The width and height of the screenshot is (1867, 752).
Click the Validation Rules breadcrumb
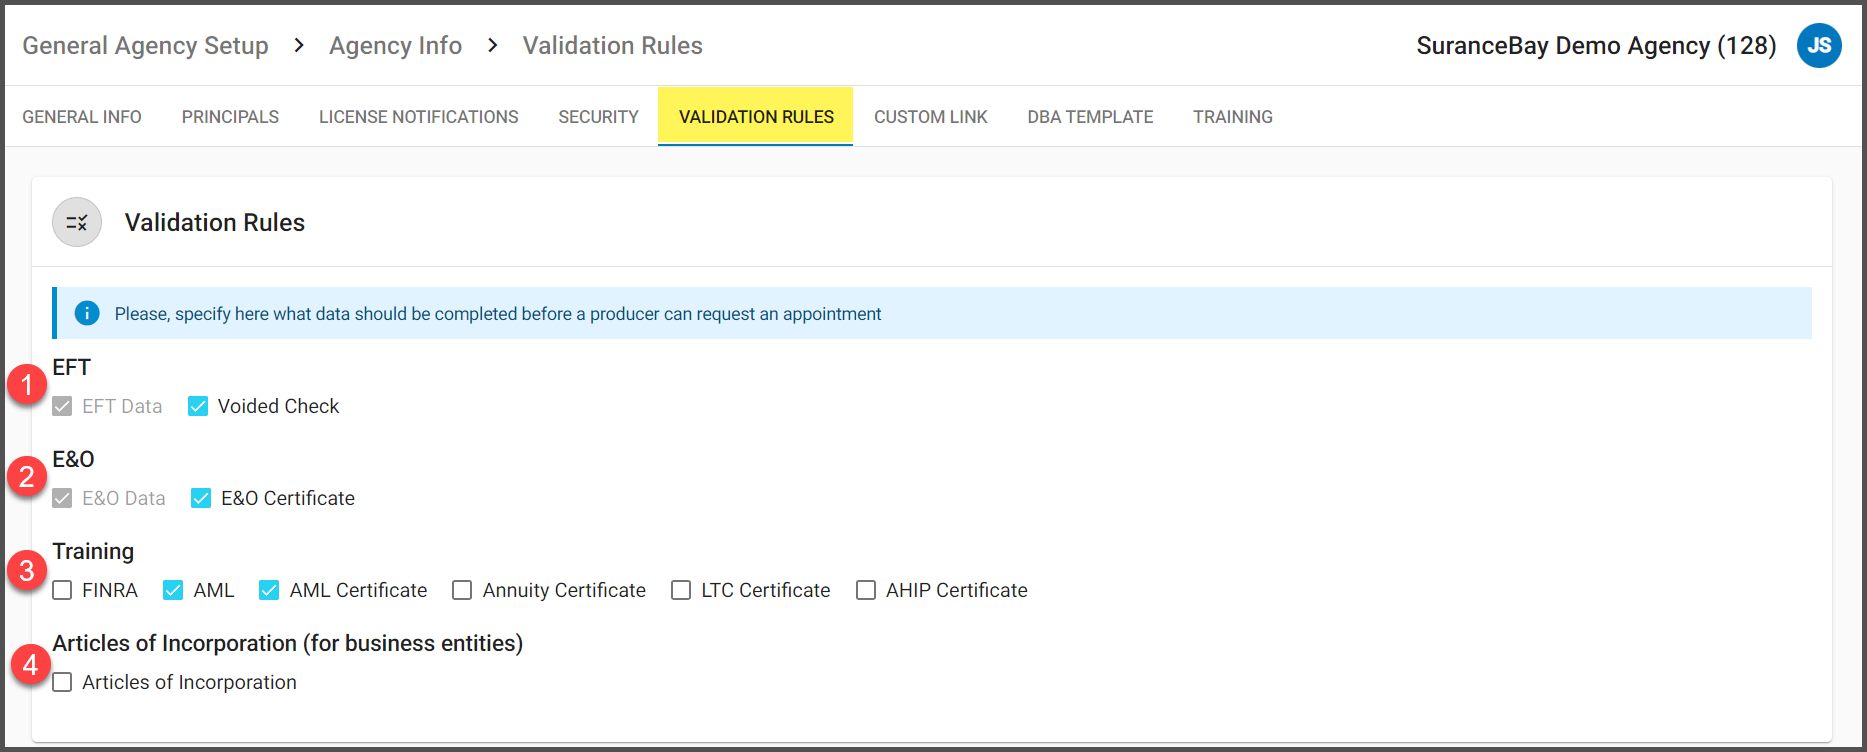612,45
